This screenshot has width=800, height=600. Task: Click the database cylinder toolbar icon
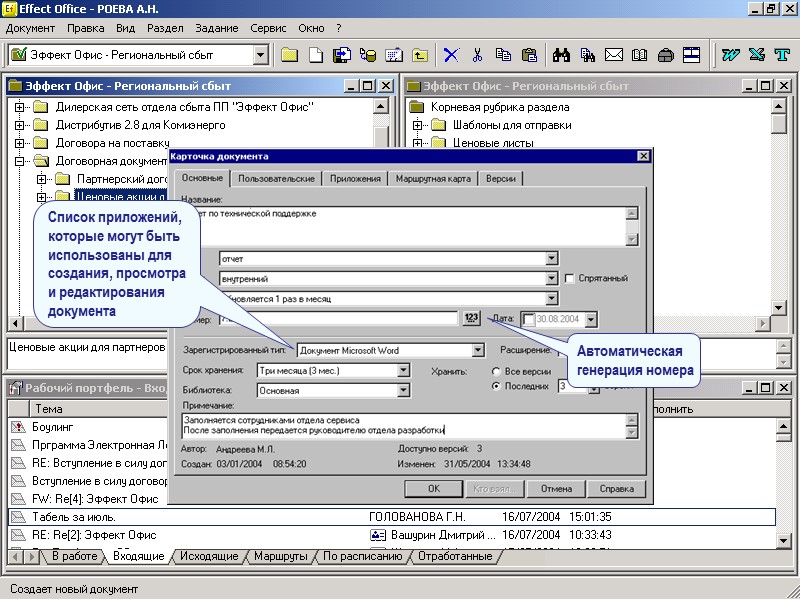click(x=368, y=55)
